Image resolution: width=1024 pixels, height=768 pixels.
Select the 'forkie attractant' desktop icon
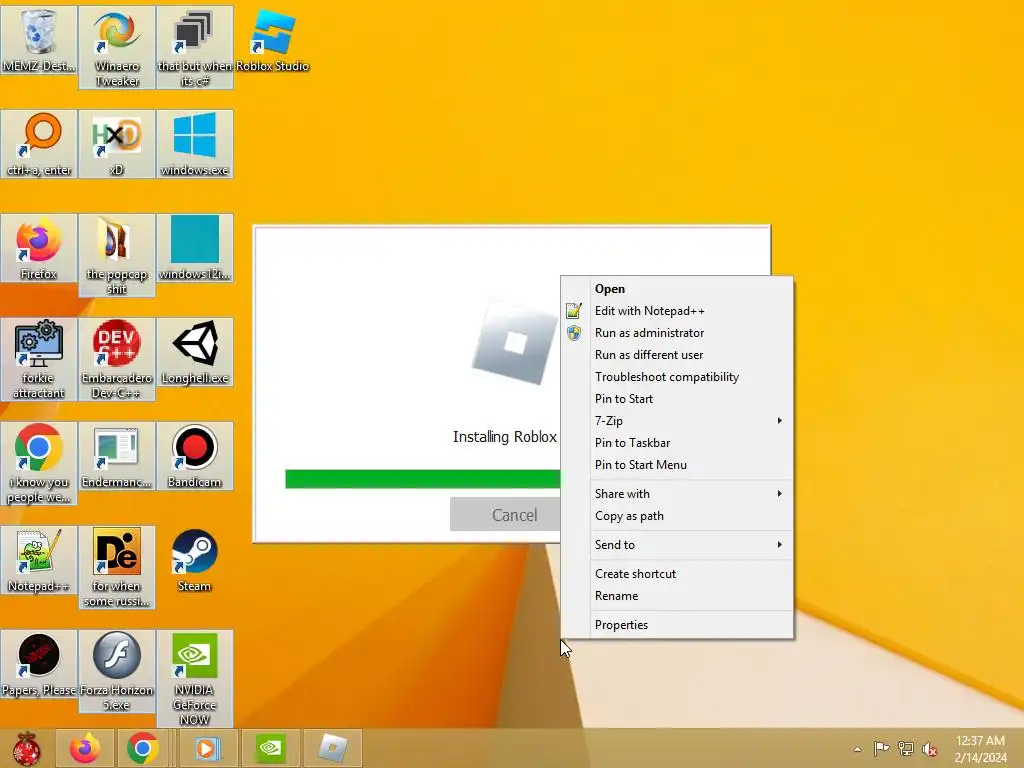(x=39, y=359)
